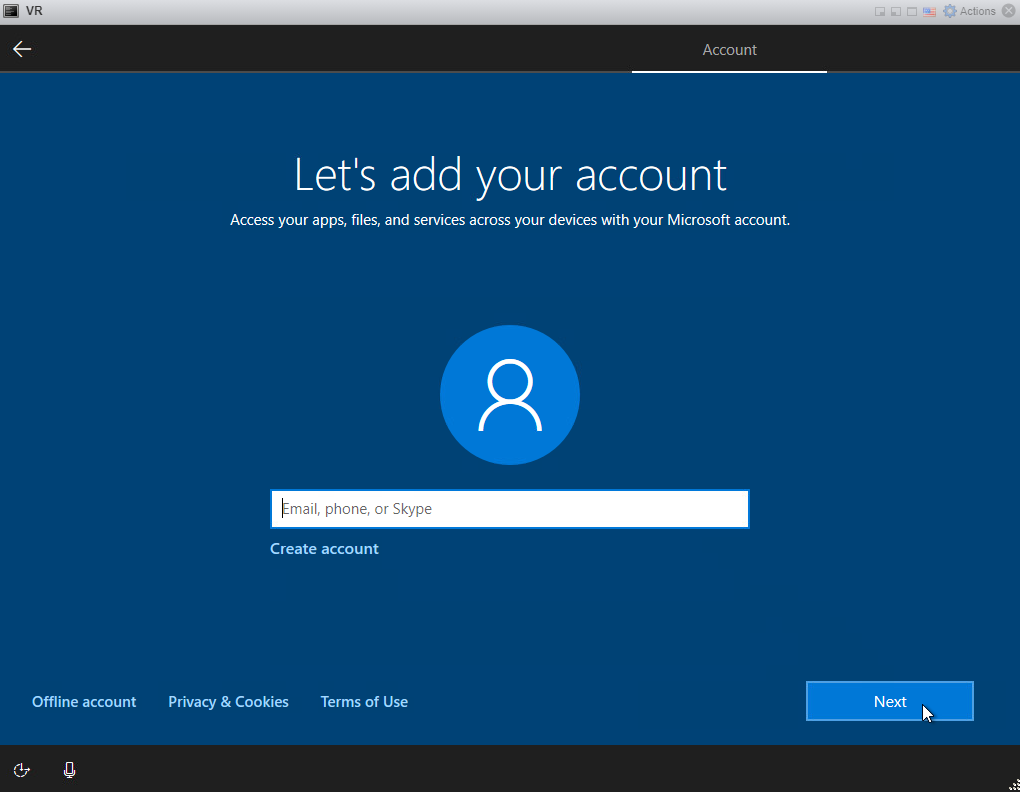
Task: Click the resize grip at window corner
Action: point(1013,785)
